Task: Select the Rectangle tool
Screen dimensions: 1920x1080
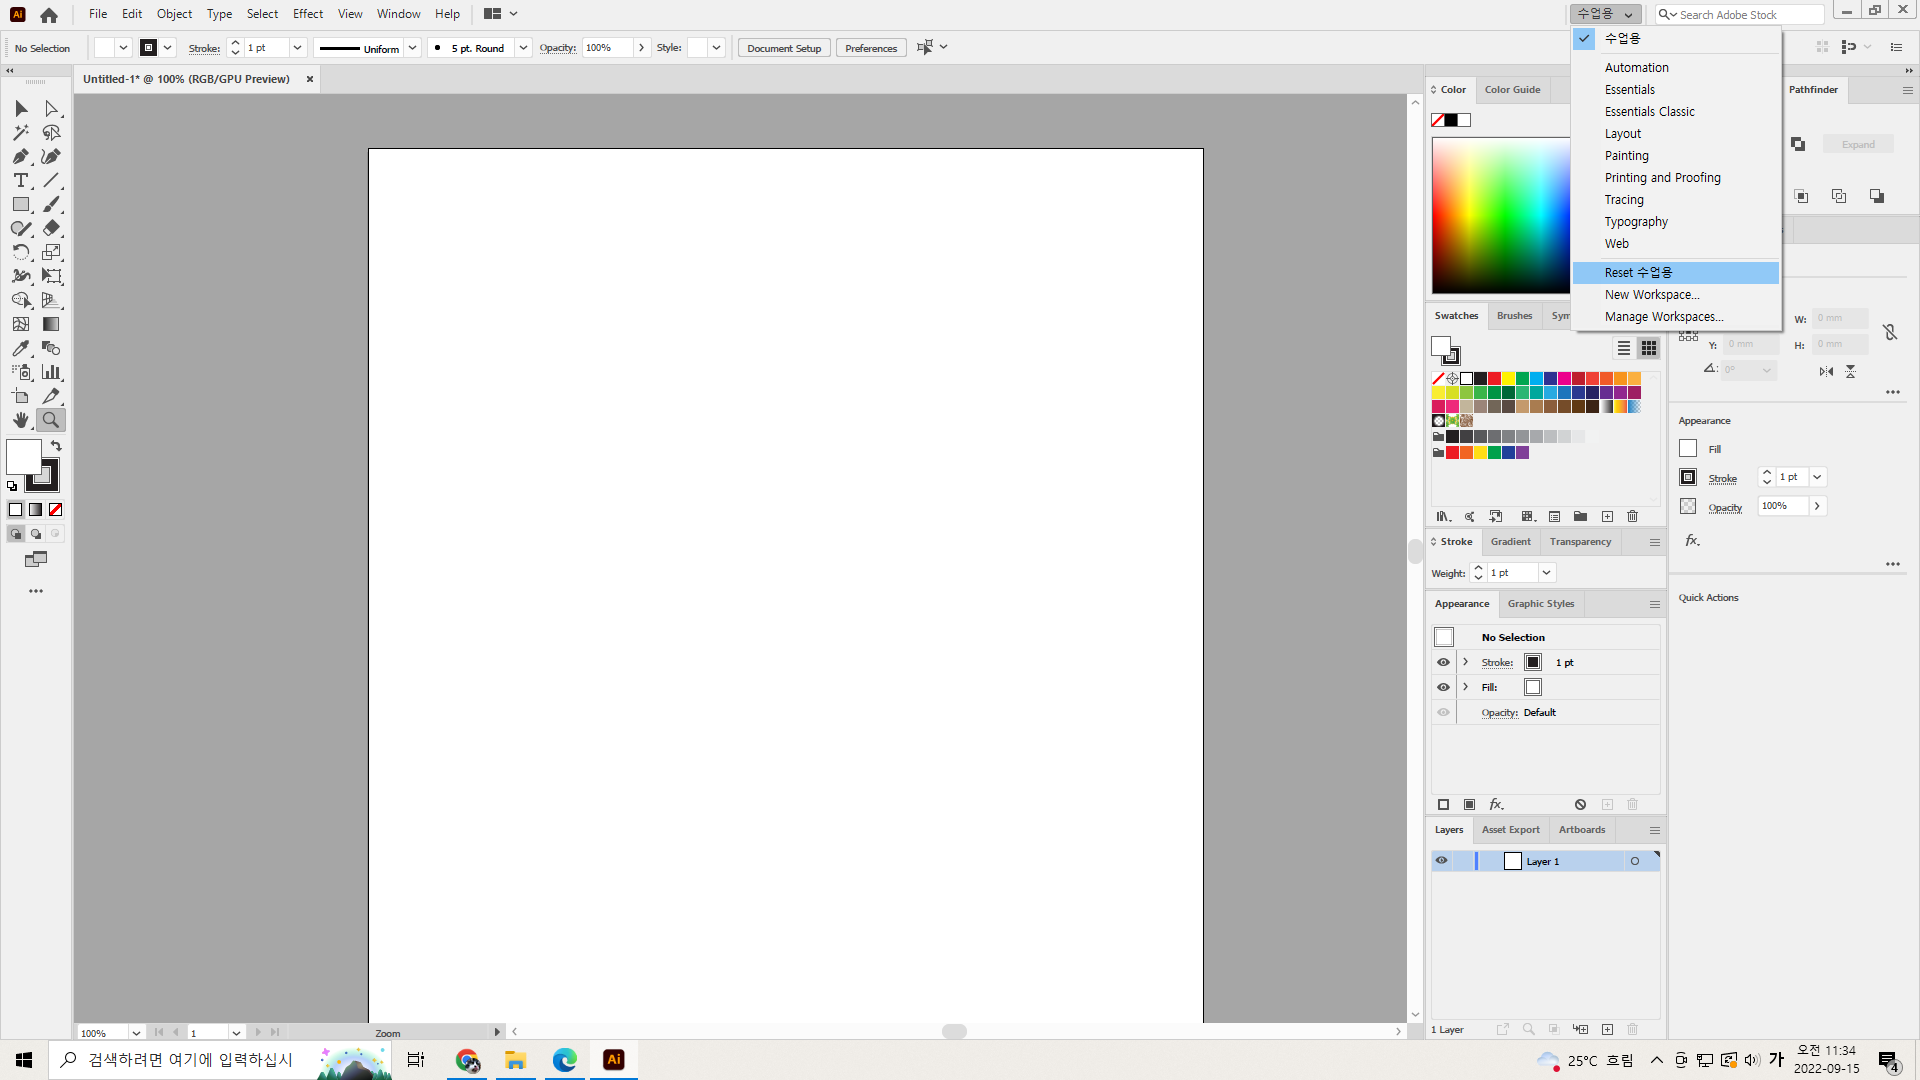Action: [x=20, y=204]
